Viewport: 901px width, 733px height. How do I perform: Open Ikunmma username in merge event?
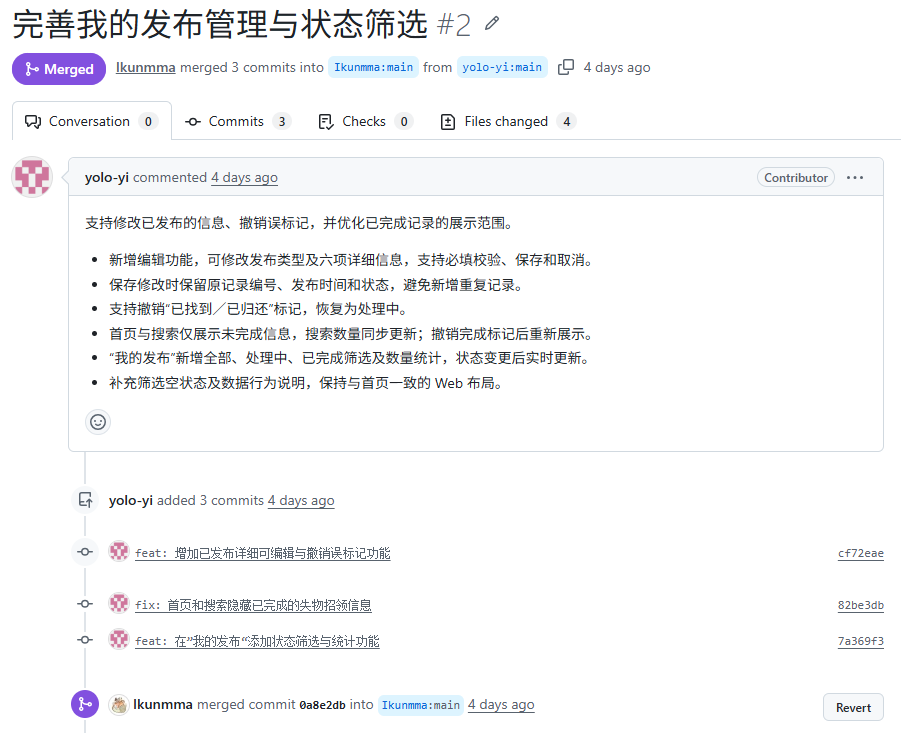point(163,704)
